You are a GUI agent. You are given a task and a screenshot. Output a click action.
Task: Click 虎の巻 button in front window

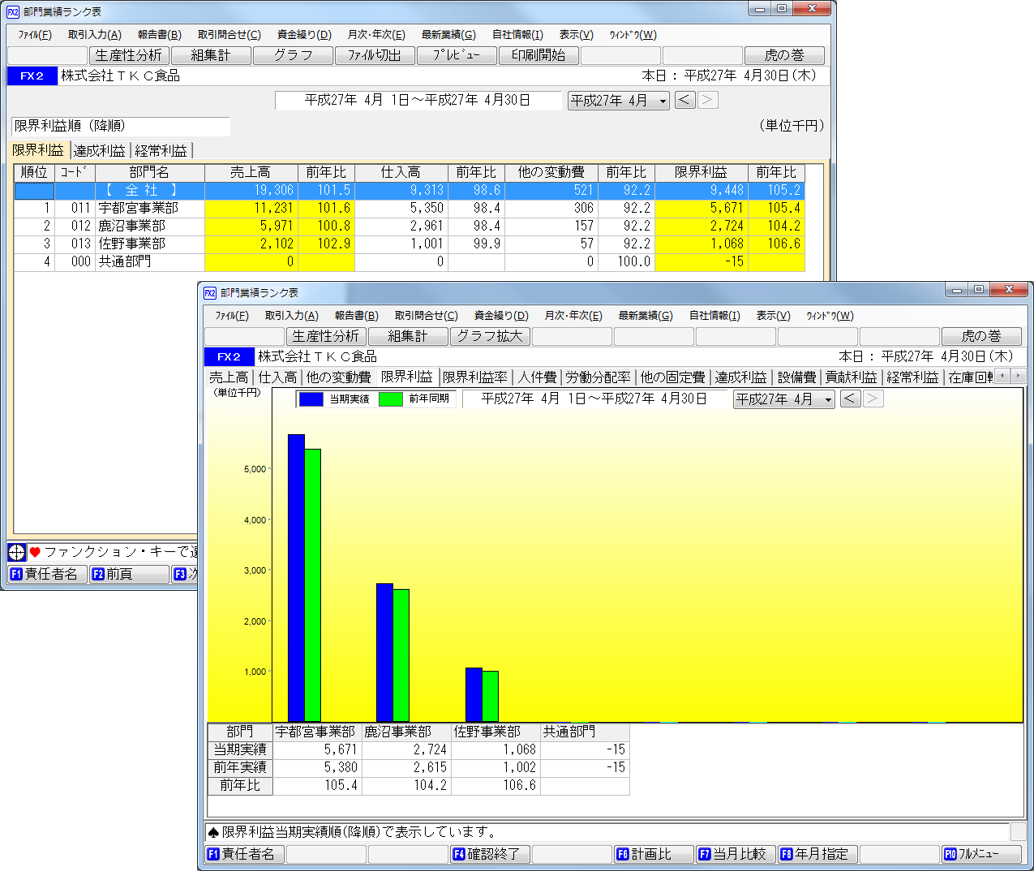pyautogui.click(x=981, y=336)
